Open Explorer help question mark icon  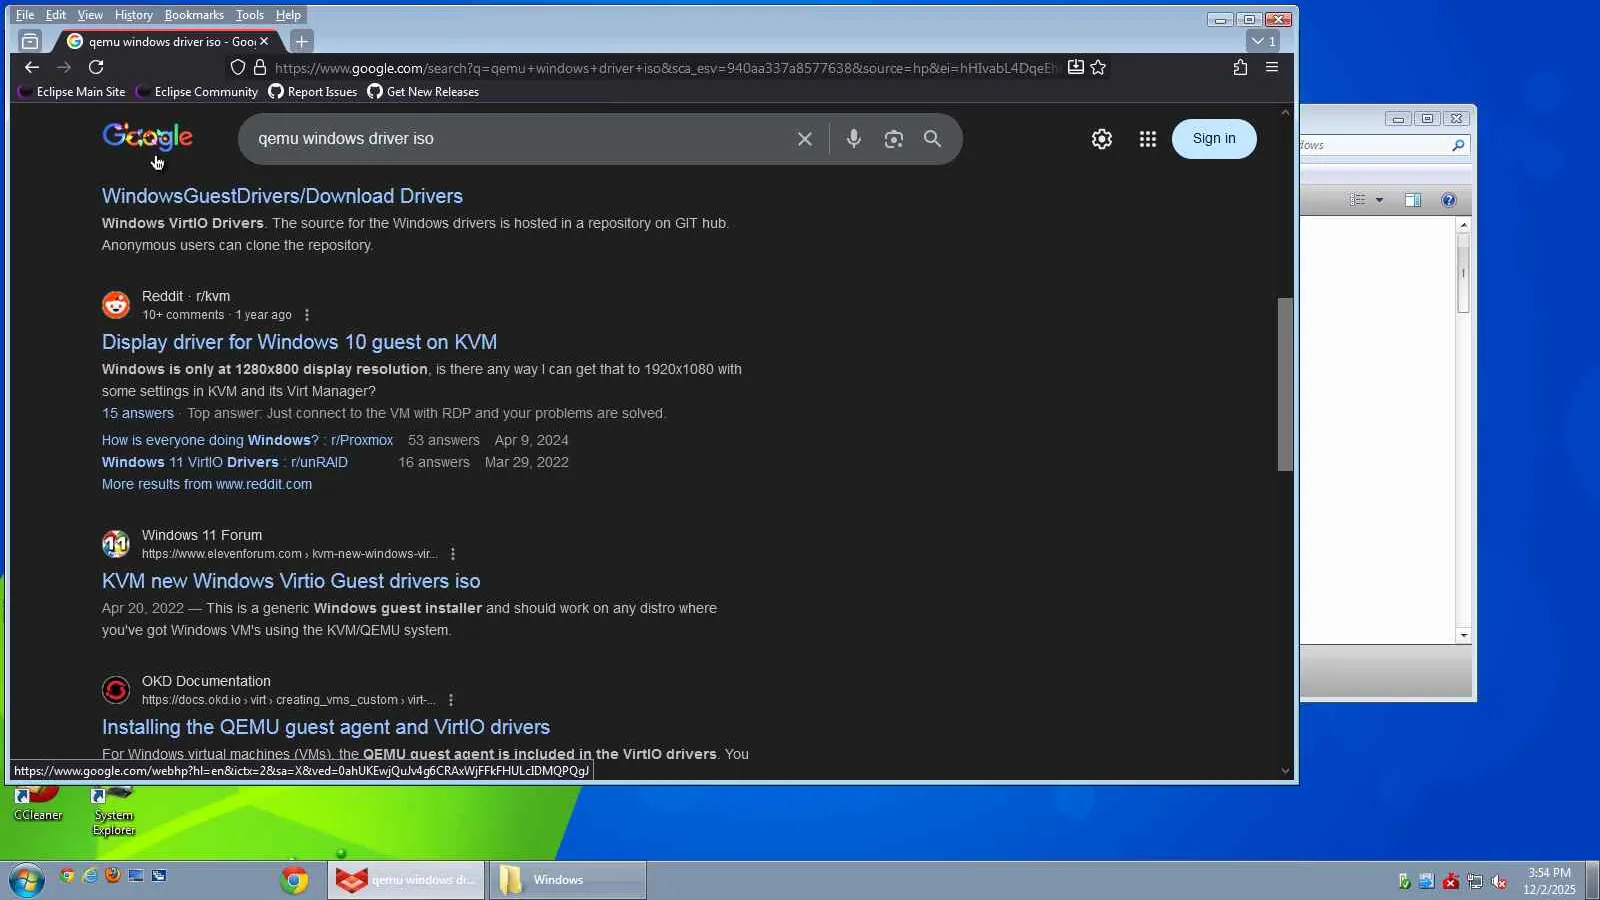click(1449, 200)
